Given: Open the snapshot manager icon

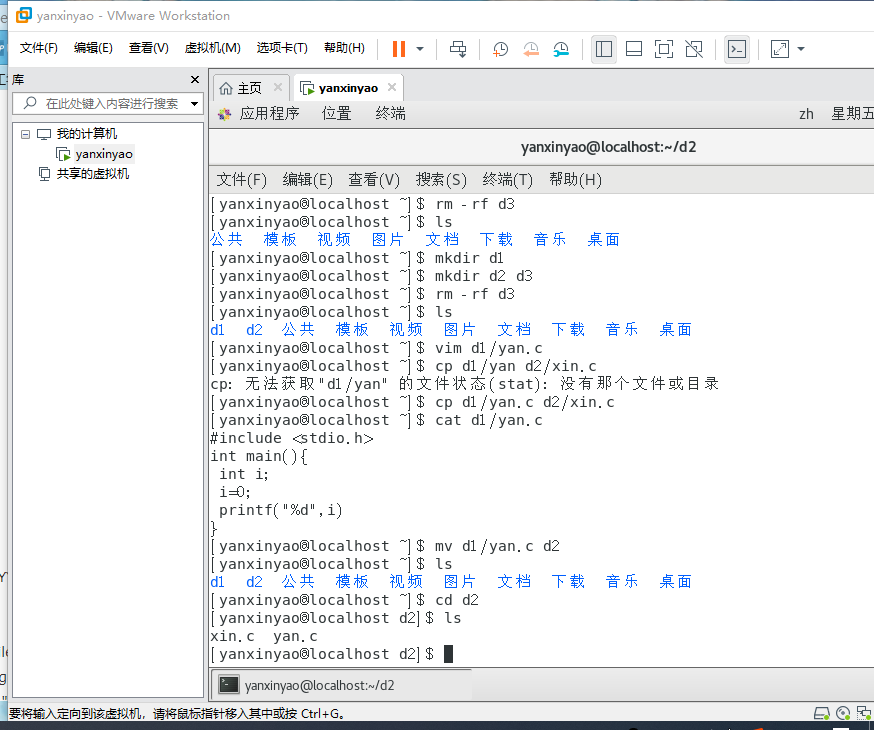Looking at the screenshot, I should 561,49.
